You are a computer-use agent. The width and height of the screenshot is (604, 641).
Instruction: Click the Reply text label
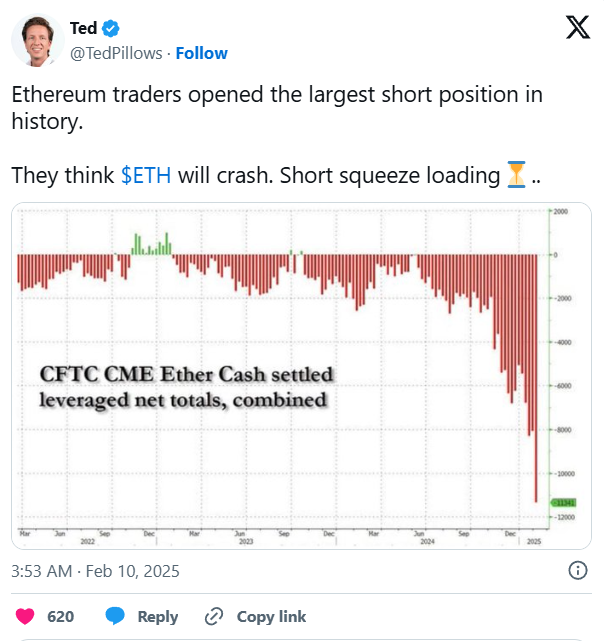158,617
